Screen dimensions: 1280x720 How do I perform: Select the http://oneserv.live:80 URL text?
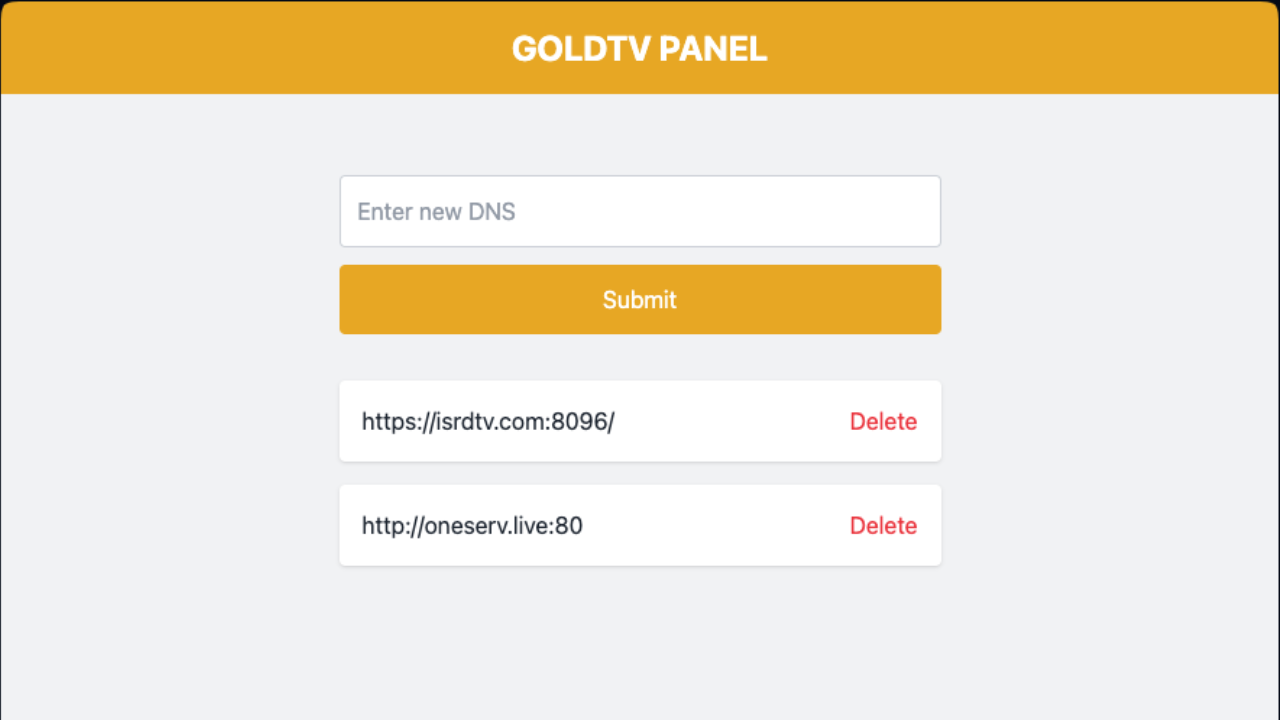point(472,525)
